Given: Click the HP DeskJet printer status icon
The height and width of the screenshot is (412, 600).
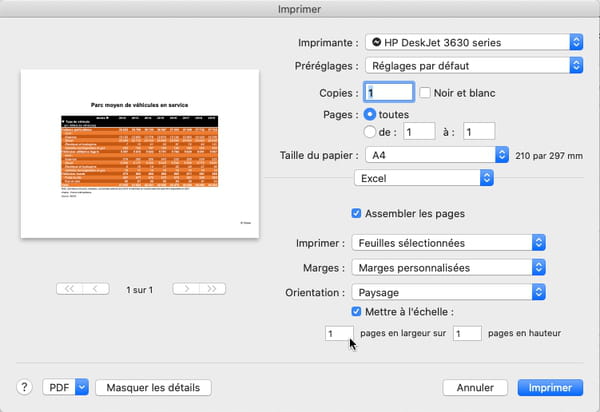Looking at the screenshot, I should tap(377, 42).
